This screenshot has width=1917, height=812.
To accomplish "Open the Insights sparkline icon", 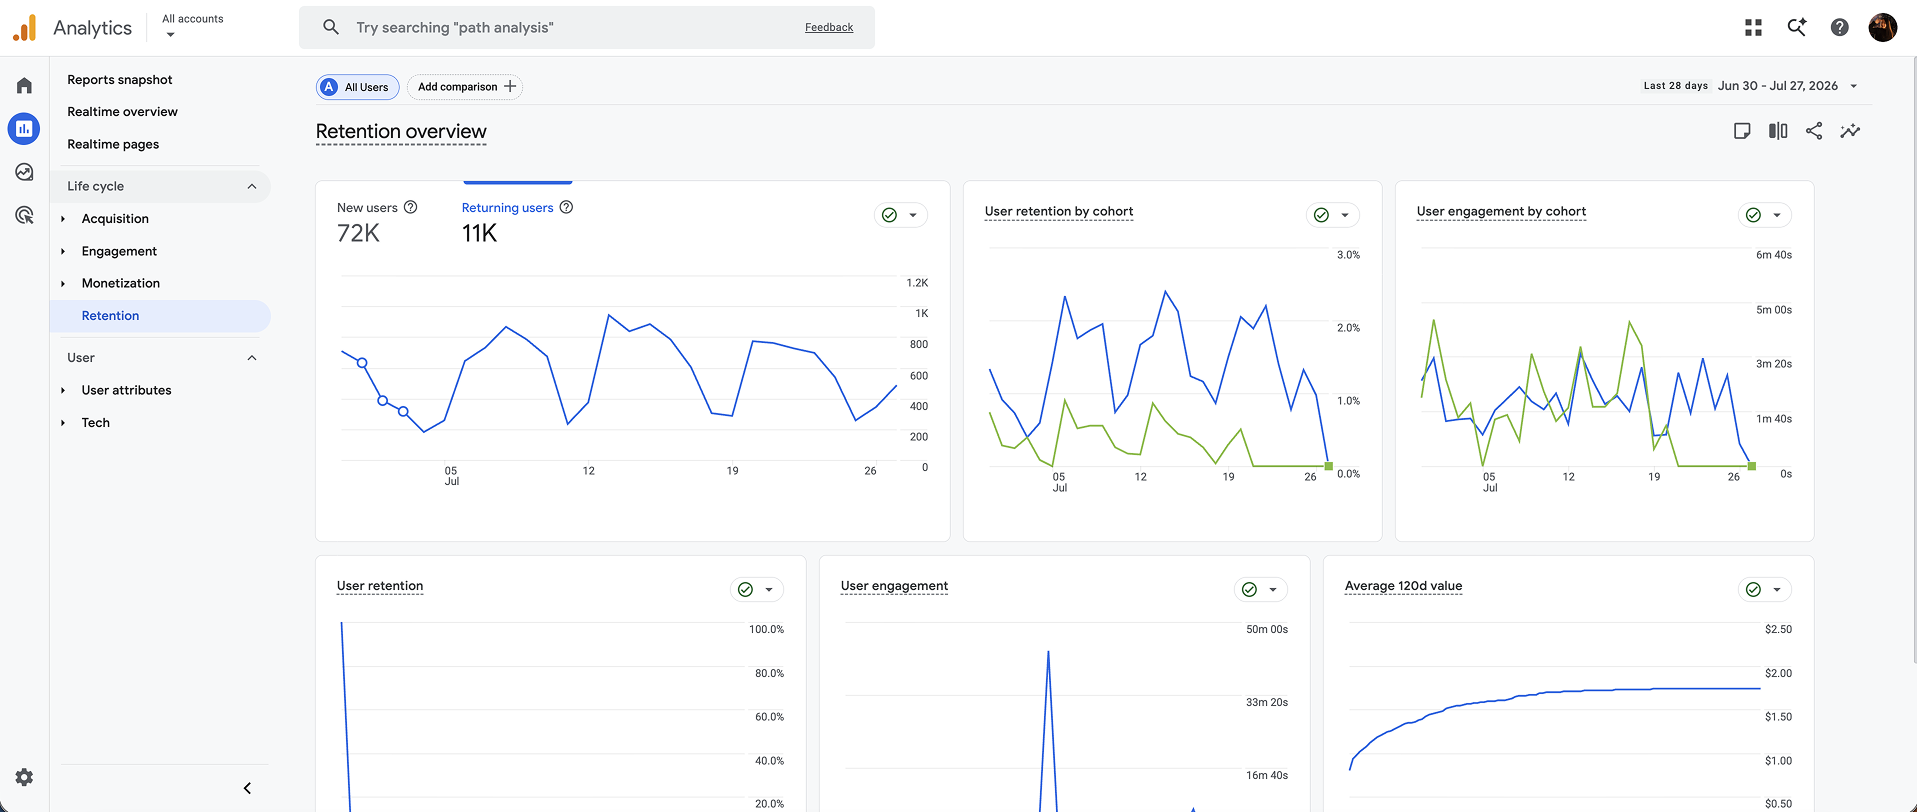I will (x=1850, y=131).
